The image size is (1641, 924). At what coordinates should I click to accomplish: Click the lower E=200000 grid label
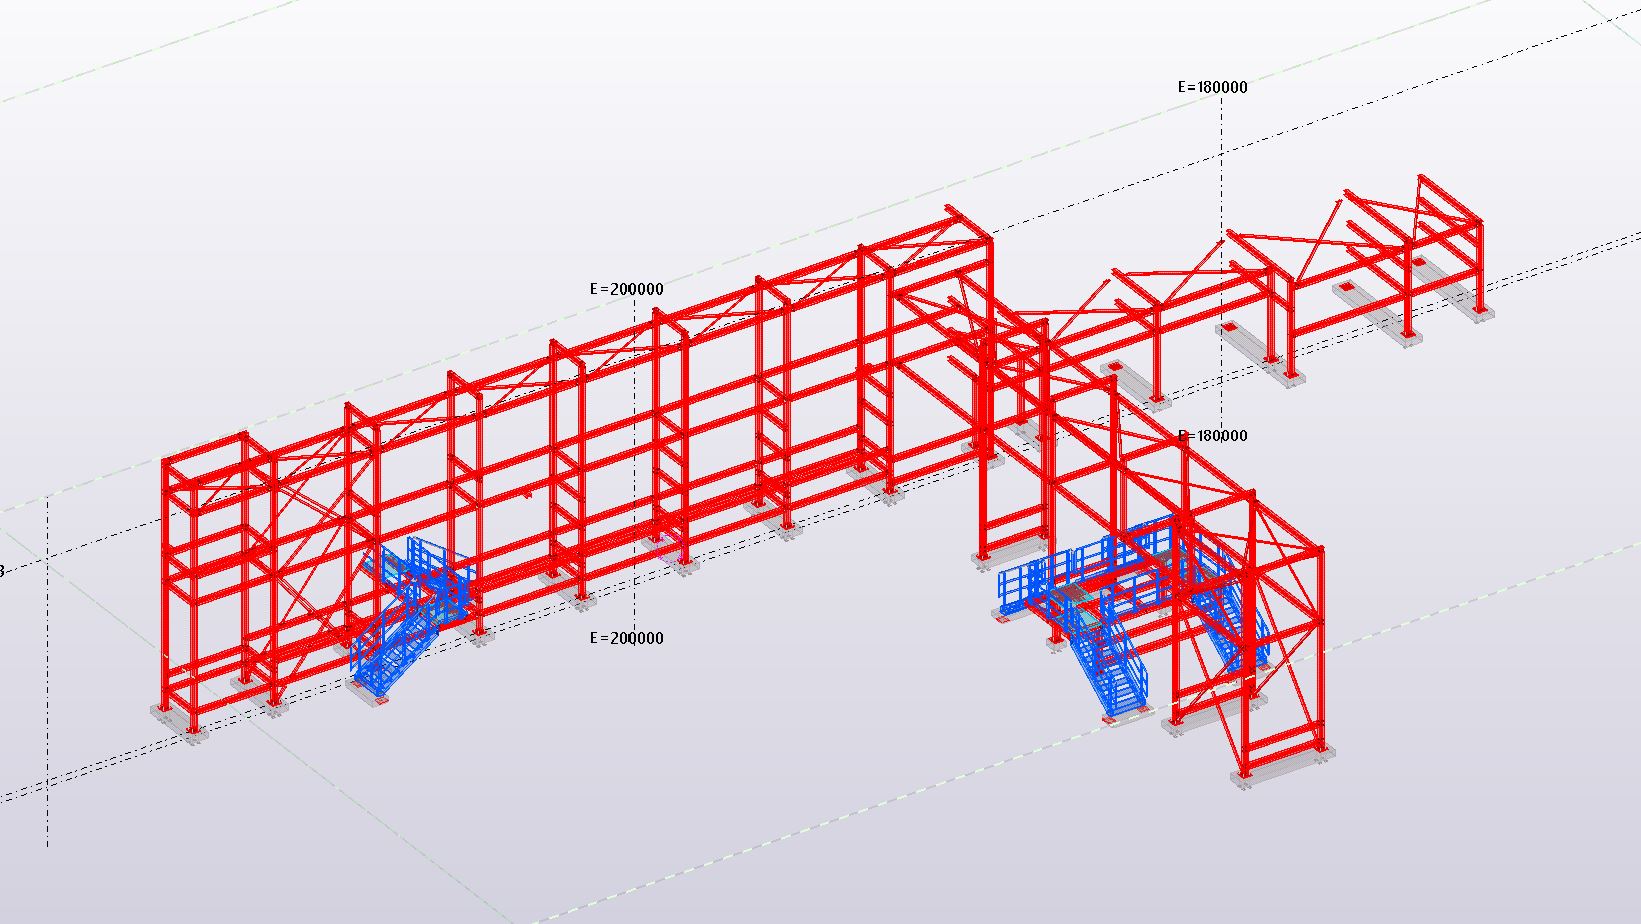coord(626,638)
